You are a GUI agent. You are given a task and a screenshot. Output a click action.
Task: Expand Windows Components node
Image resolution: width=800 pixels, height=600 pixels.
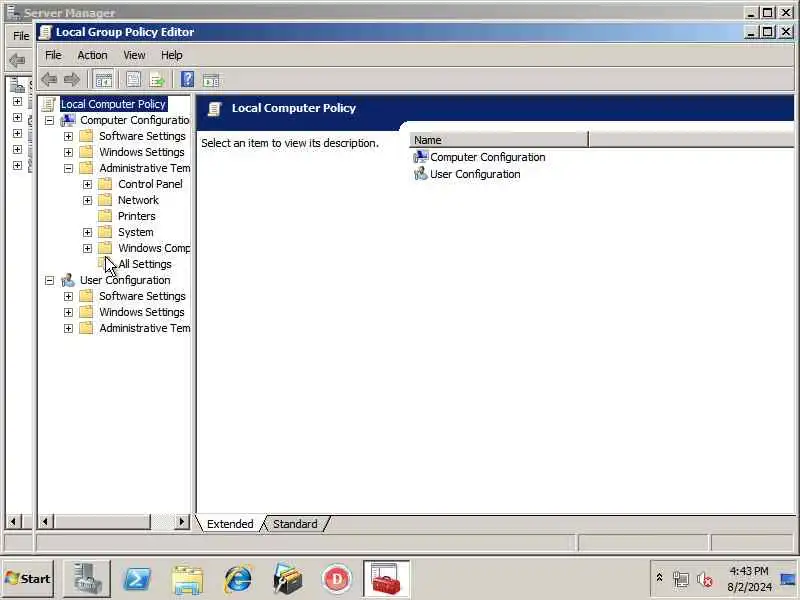click(x=87, y=248)
